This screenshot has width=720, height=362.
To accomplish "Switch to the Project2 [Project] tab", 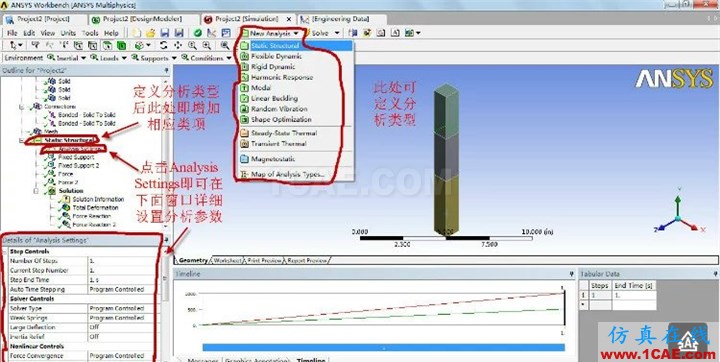I will tap(44, 19).
